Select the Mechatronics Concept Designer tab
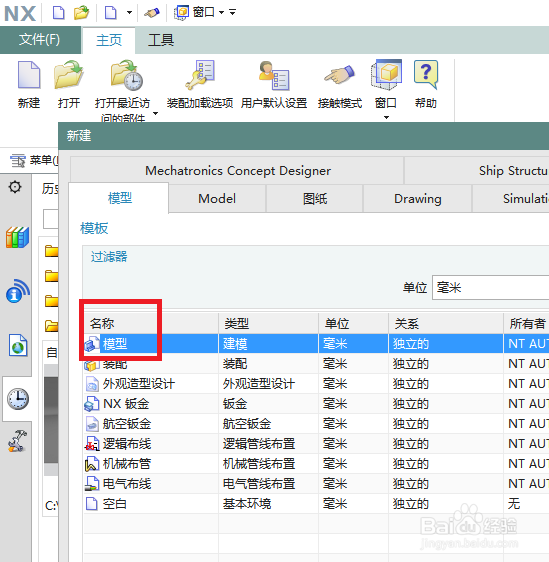Image resolution: width=549 pixels, height=562 pixels. 238,171
